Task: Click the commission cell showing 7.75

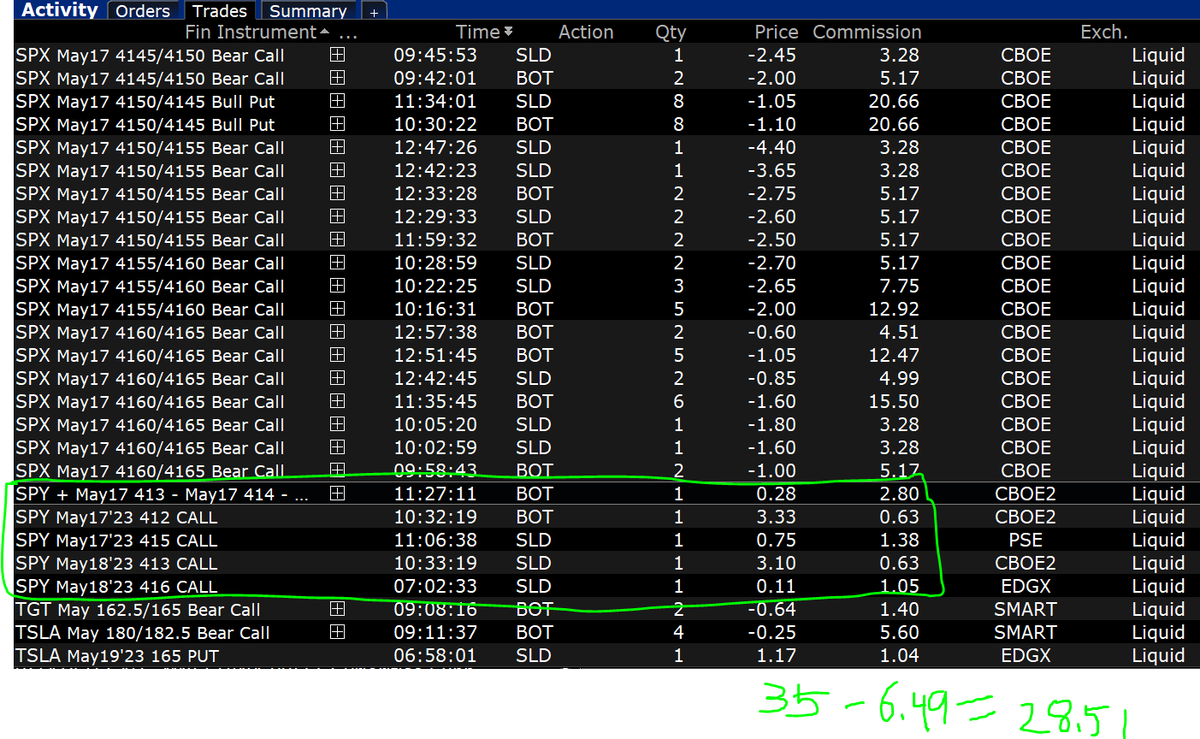Action: click(x=900, y=286)
